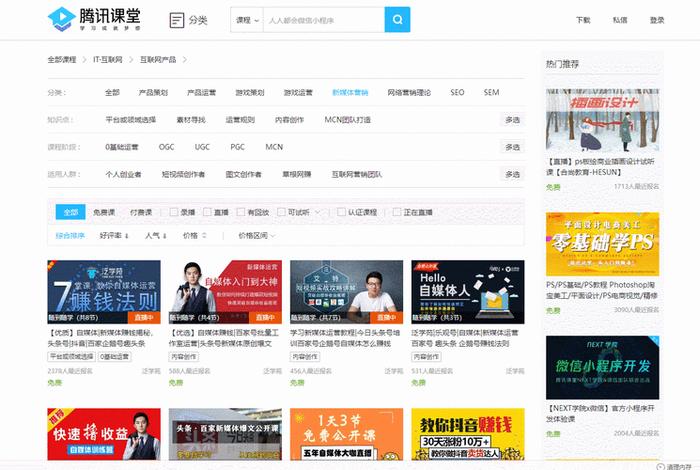Filter by 0基础运营 in the 课程阶段 row
Screen dimensions: 700x470
[x=121, y=147]
